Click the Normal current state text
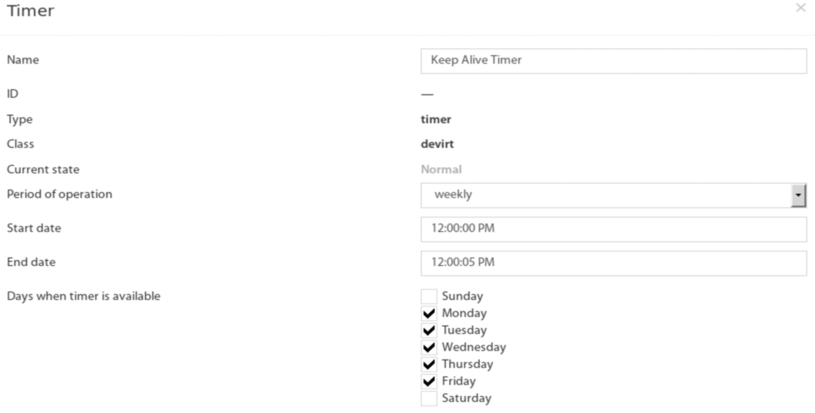The height and width of the screenshot is (413, 815). (x=441, y=169)
